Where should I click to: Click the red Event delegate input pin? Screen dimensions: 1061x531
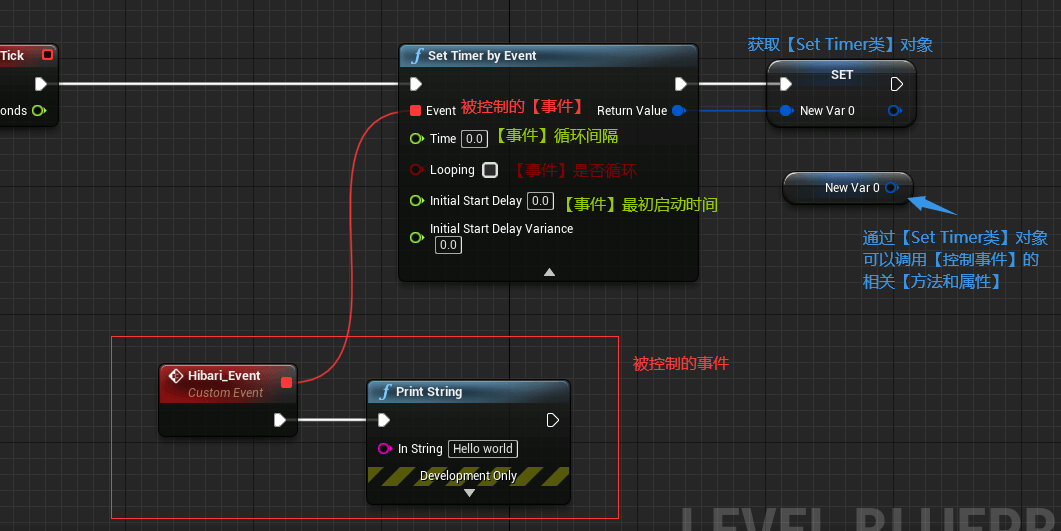[x=415, y=110]
